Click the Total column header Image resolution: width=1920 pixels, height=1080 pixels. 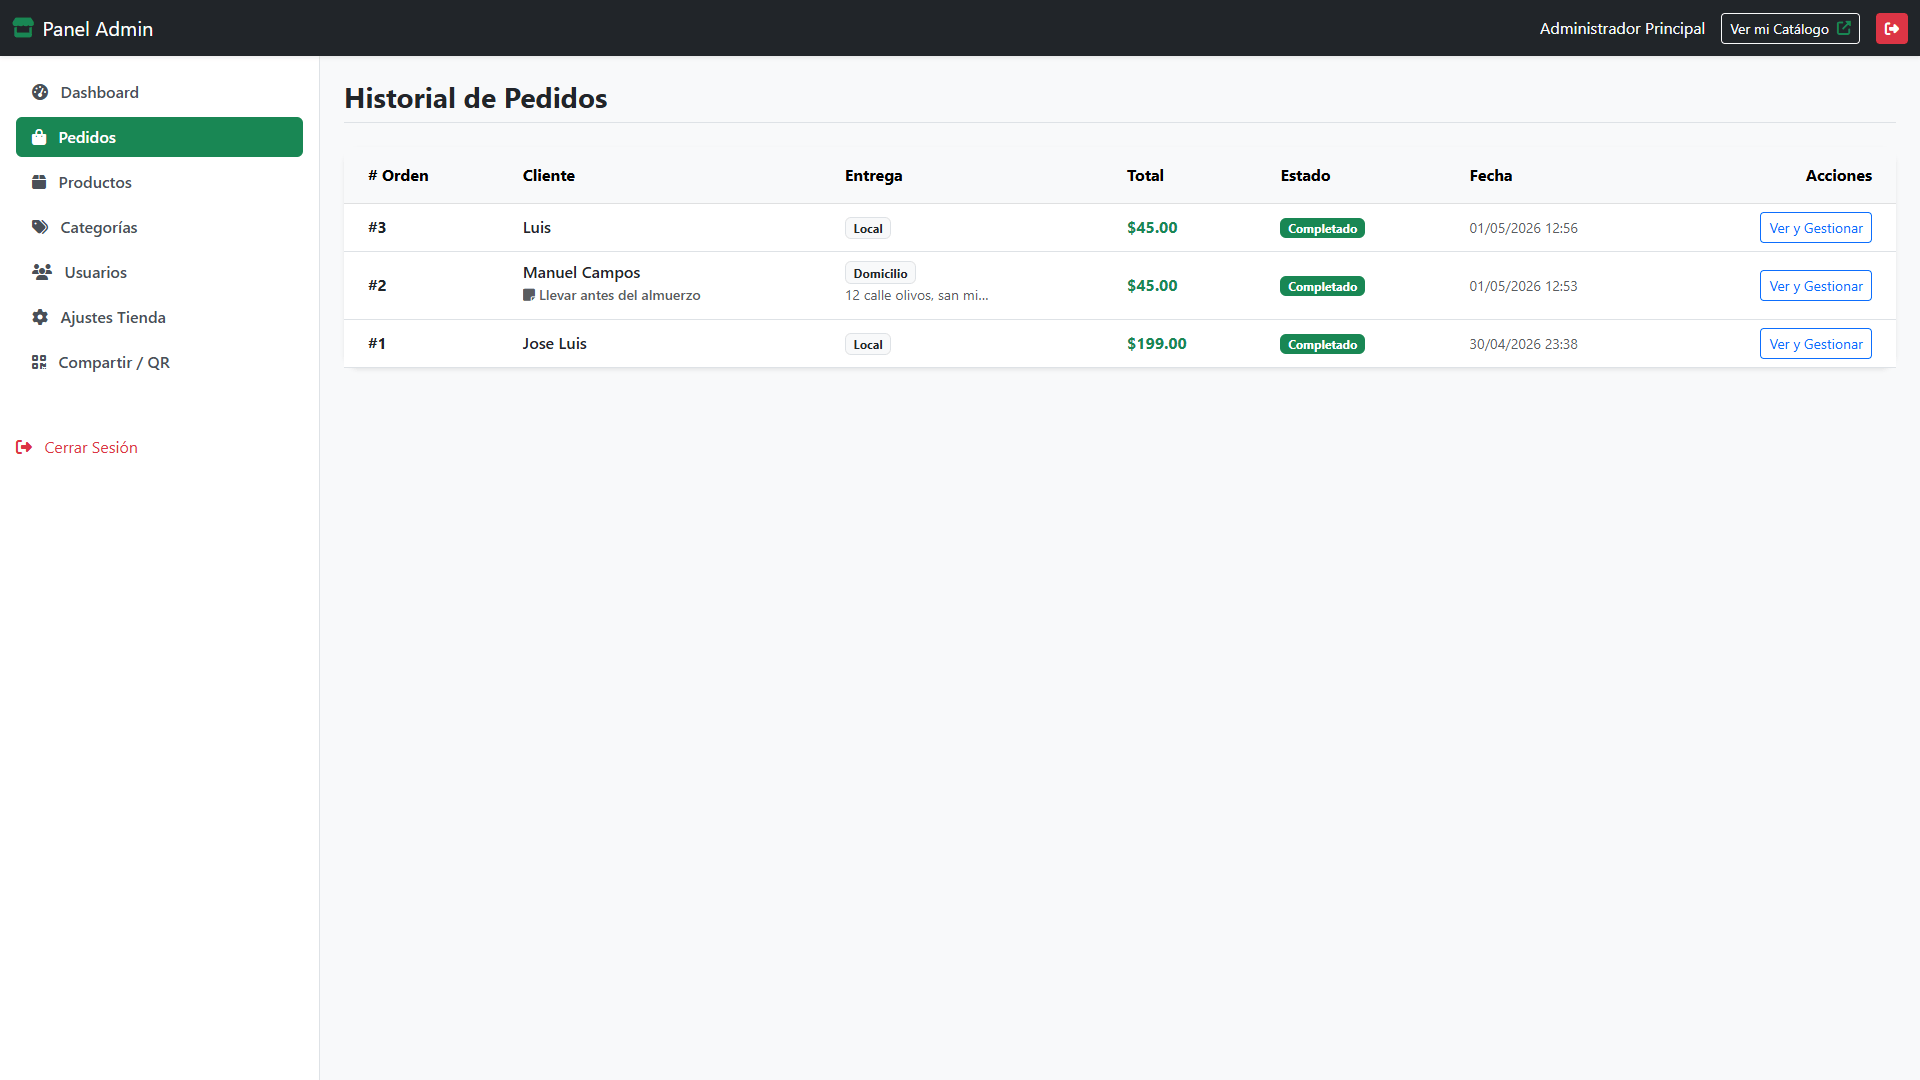pyautogui.click(x=1145, y=175)
